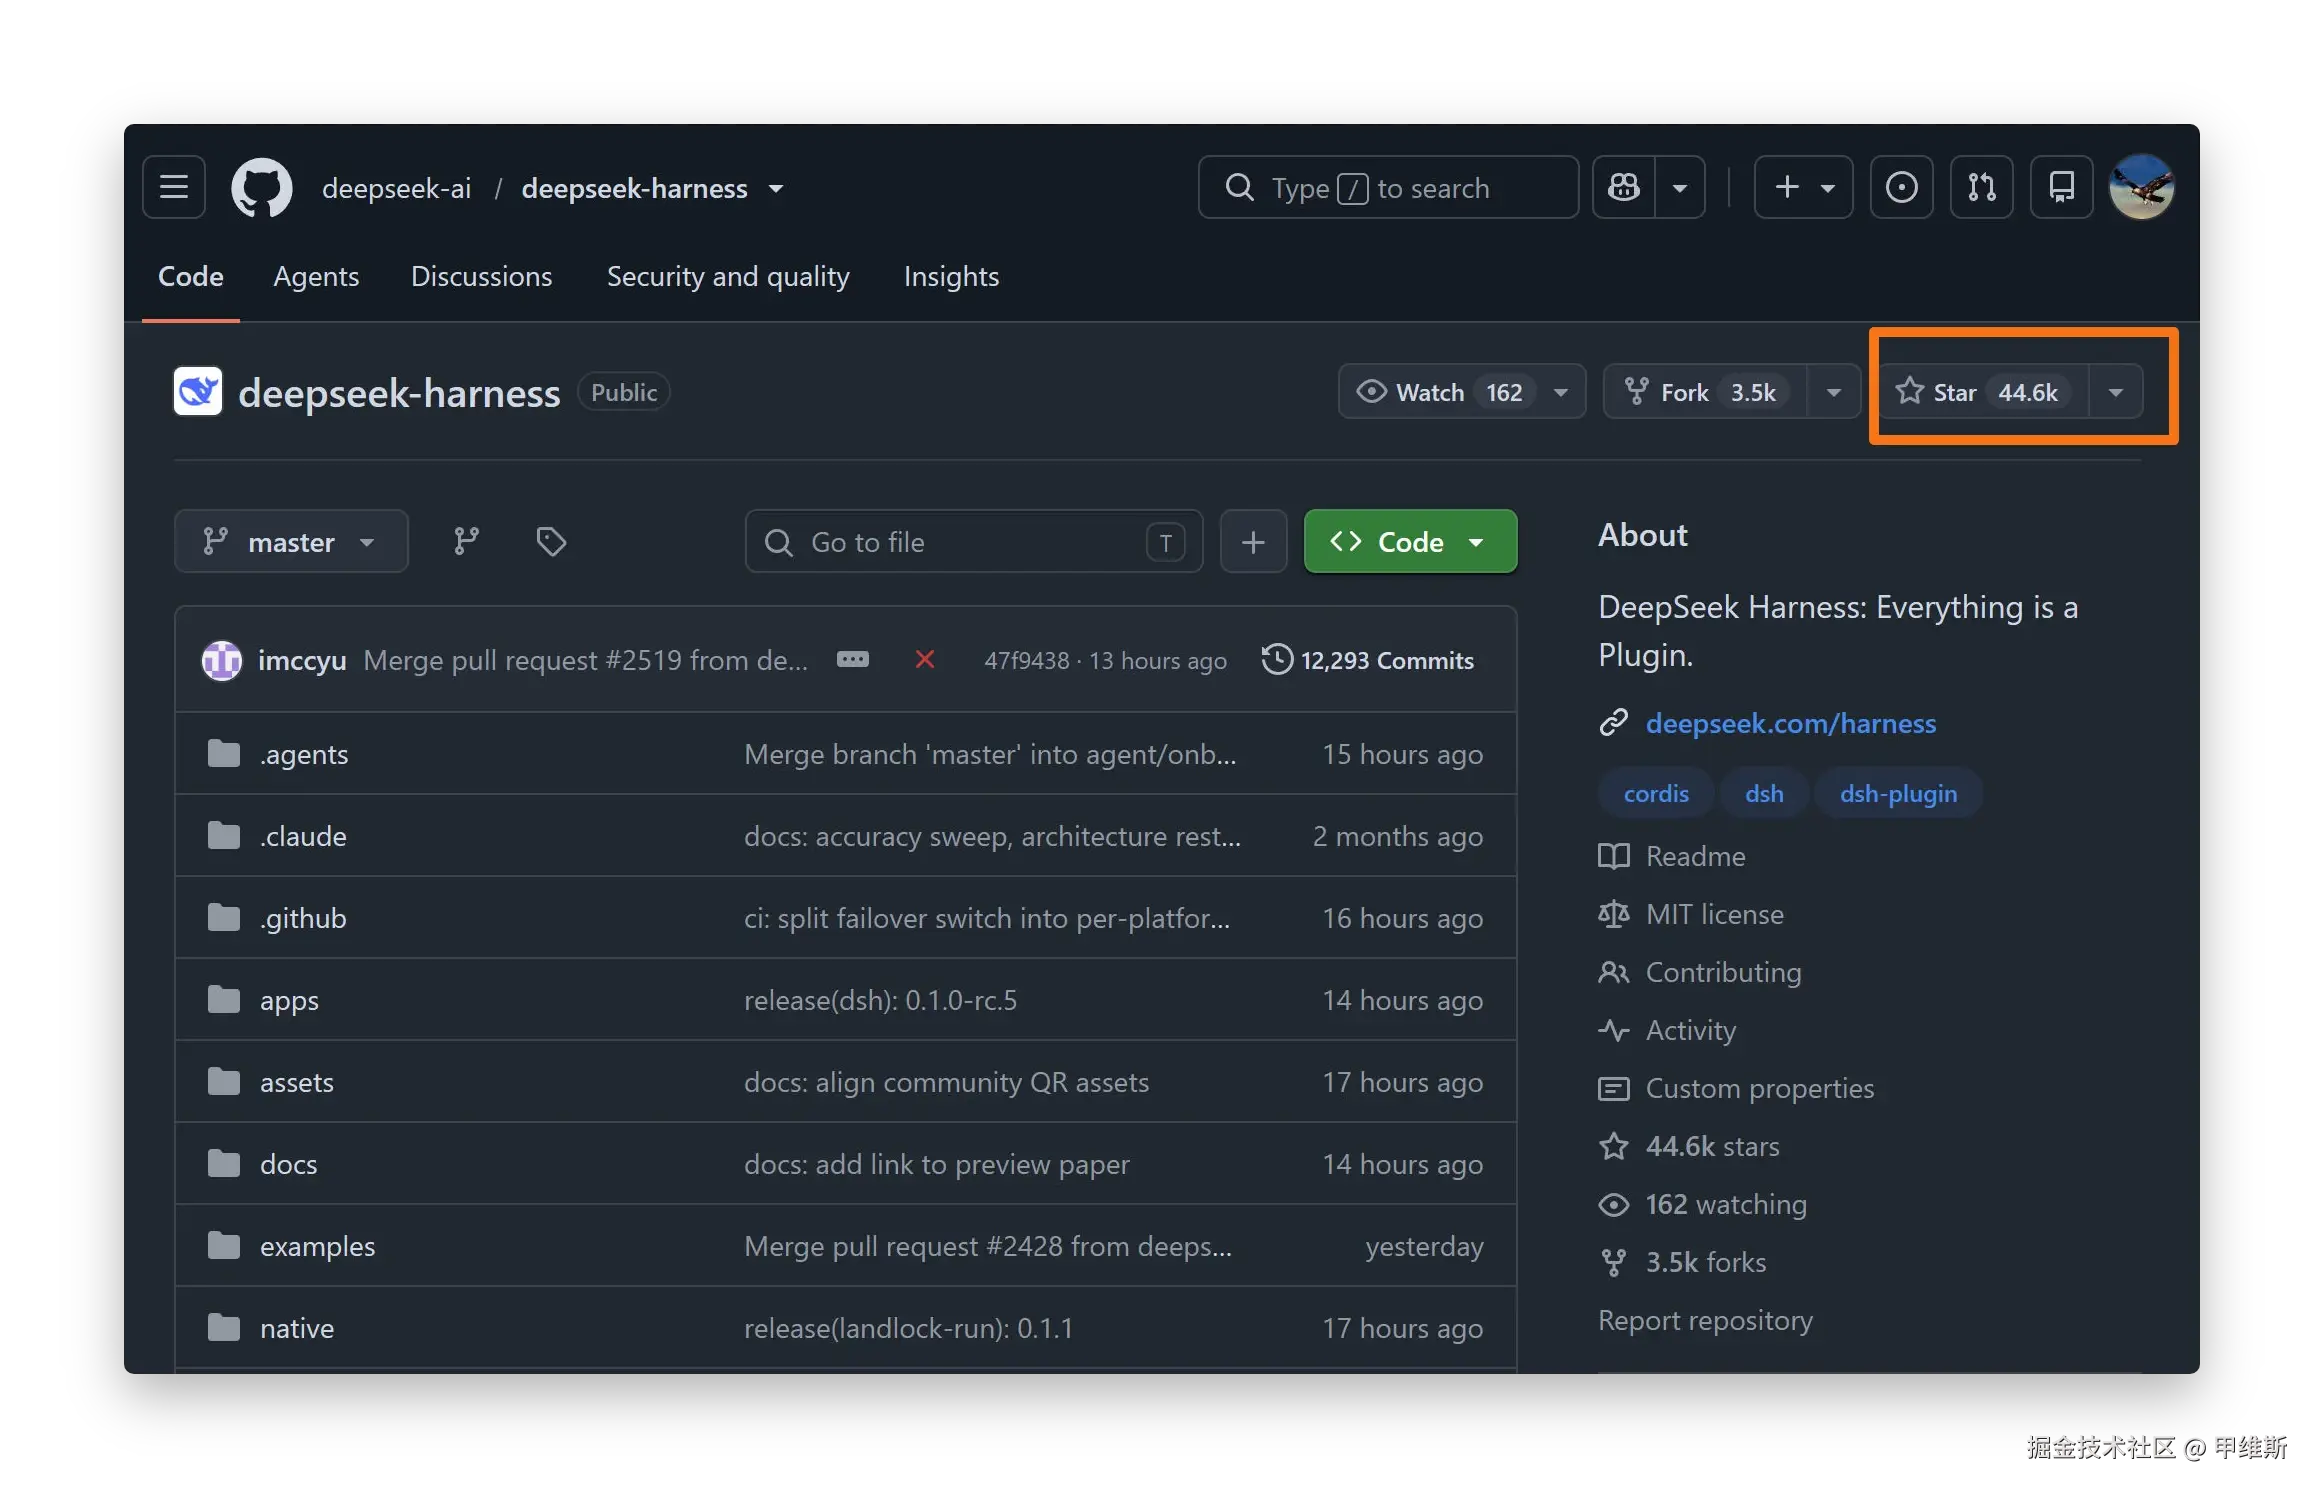Open the Insights tab
Image resolution: width=2324 pixels, height=1498 pixels.
(x=951, y=276)
